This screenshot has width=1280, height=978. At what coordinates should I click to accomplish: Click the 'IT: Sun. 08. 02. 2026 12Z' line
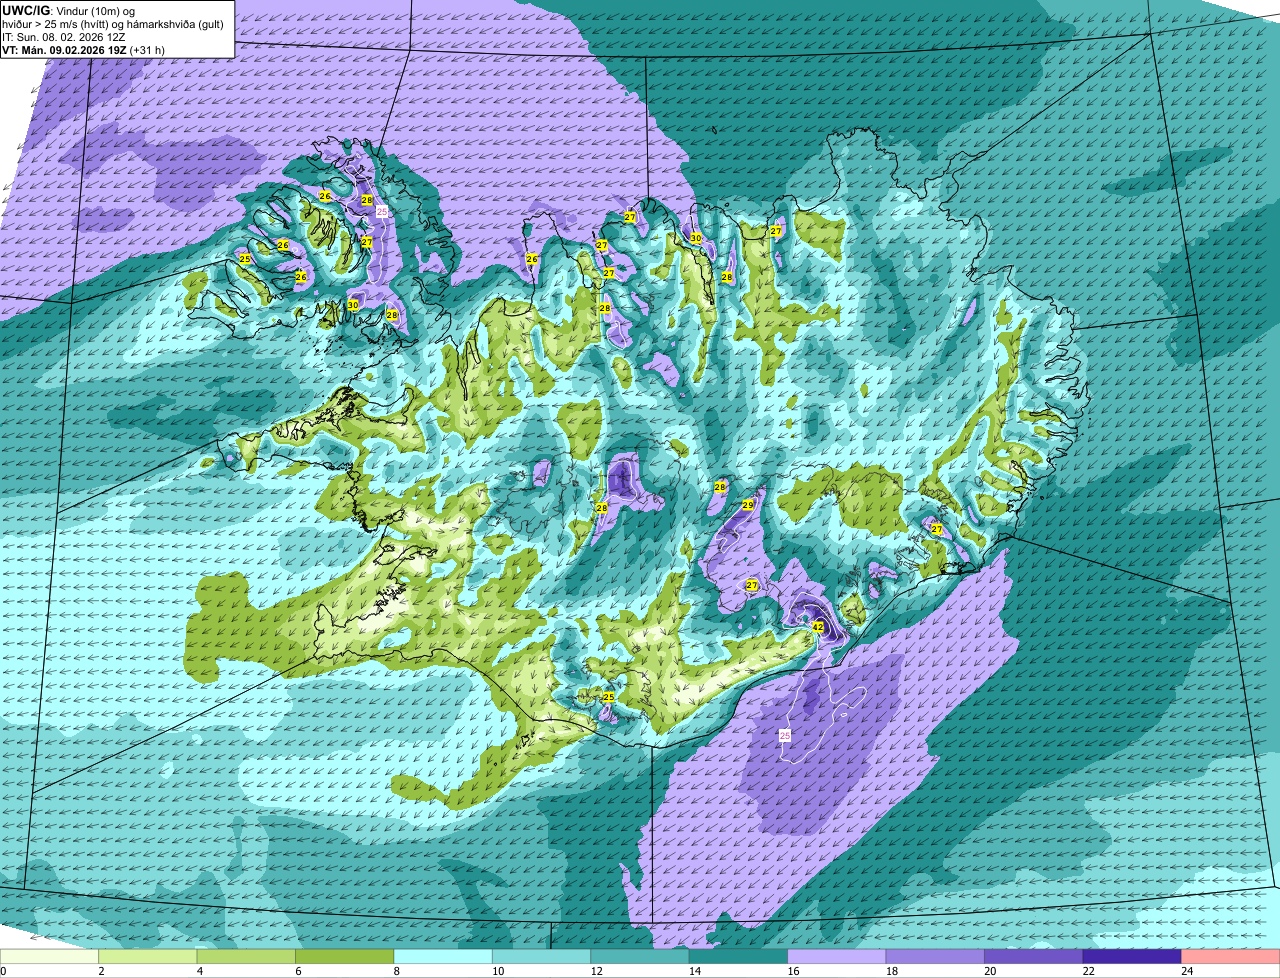point(63,36)
